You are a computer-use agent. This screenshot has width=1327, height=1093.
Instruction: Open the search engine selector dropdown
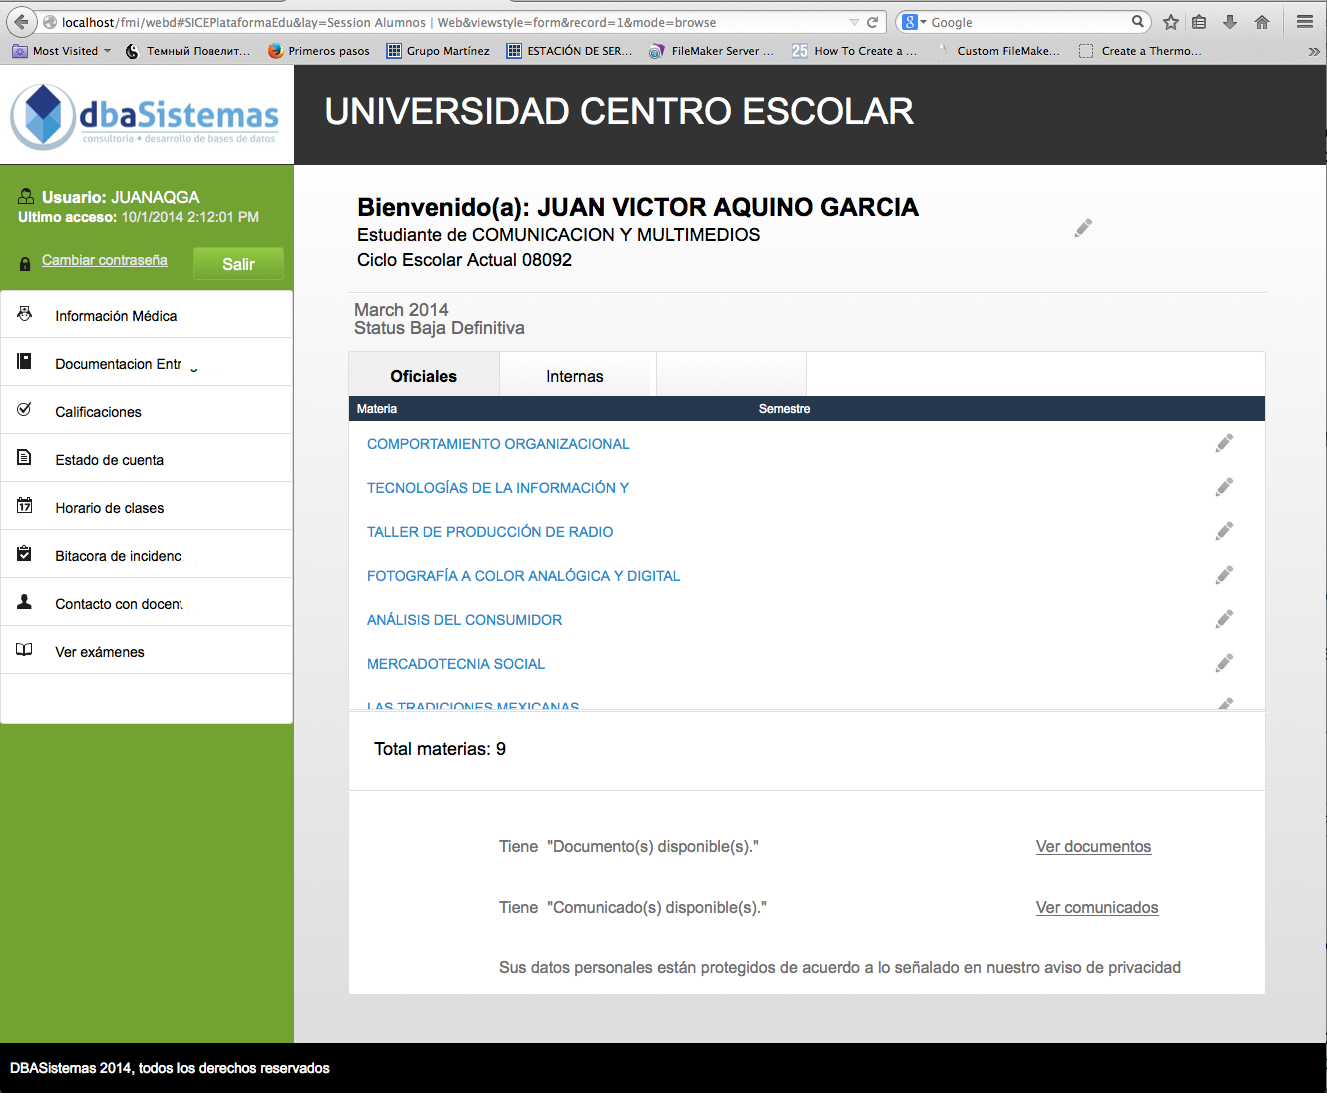click(x=914, y=22)
